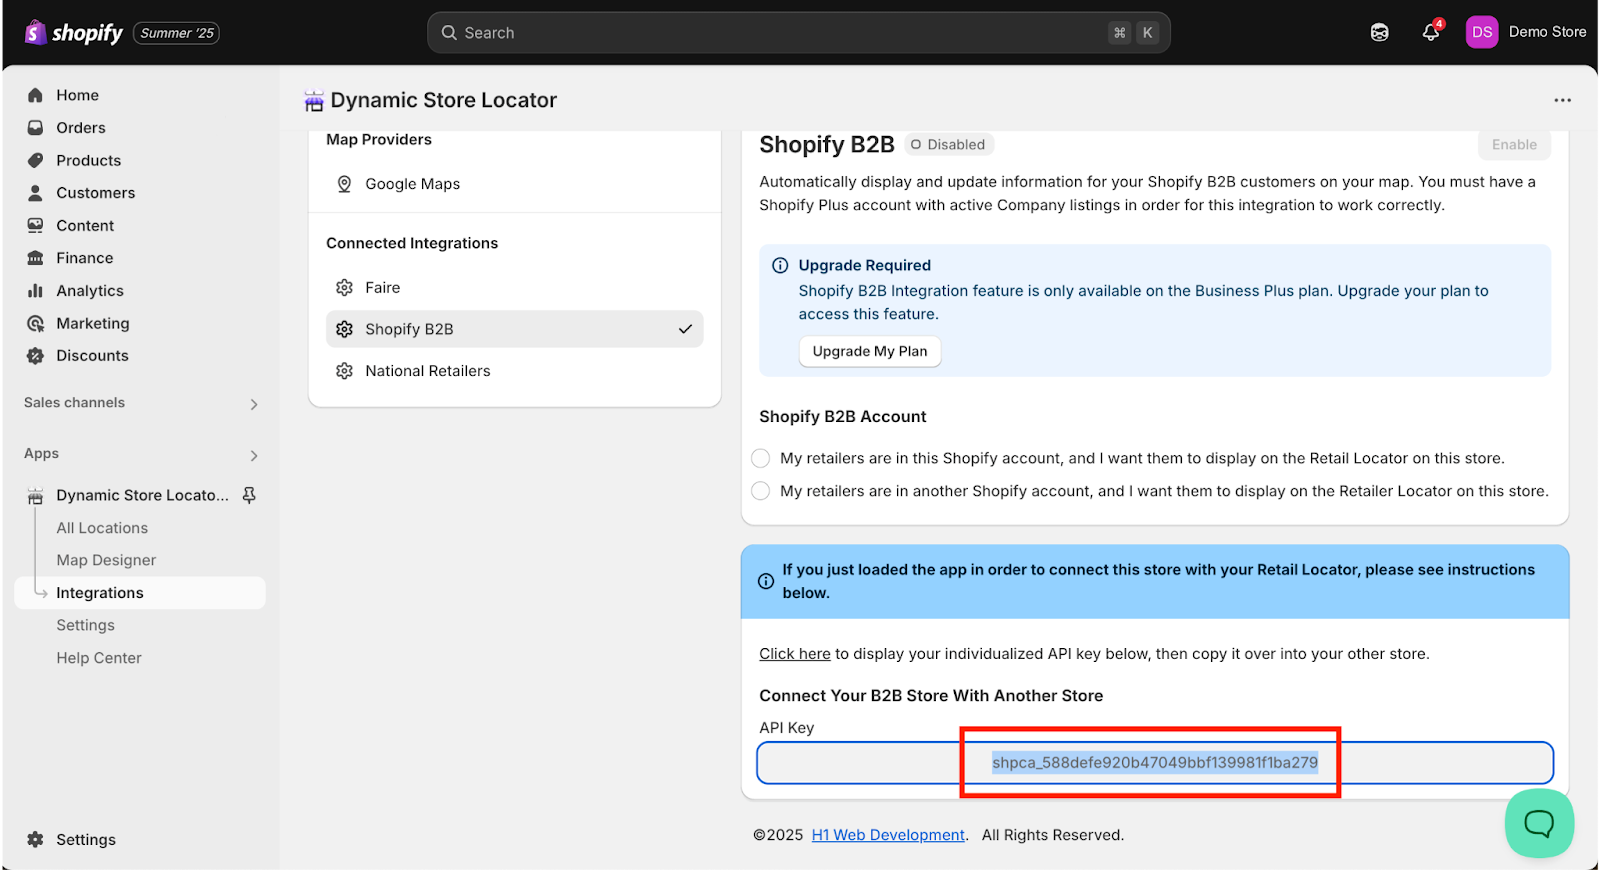Image resolution: width=1600 pixels, height=870 pixels.
Task: Click the Search field
Action: point(798,33)
